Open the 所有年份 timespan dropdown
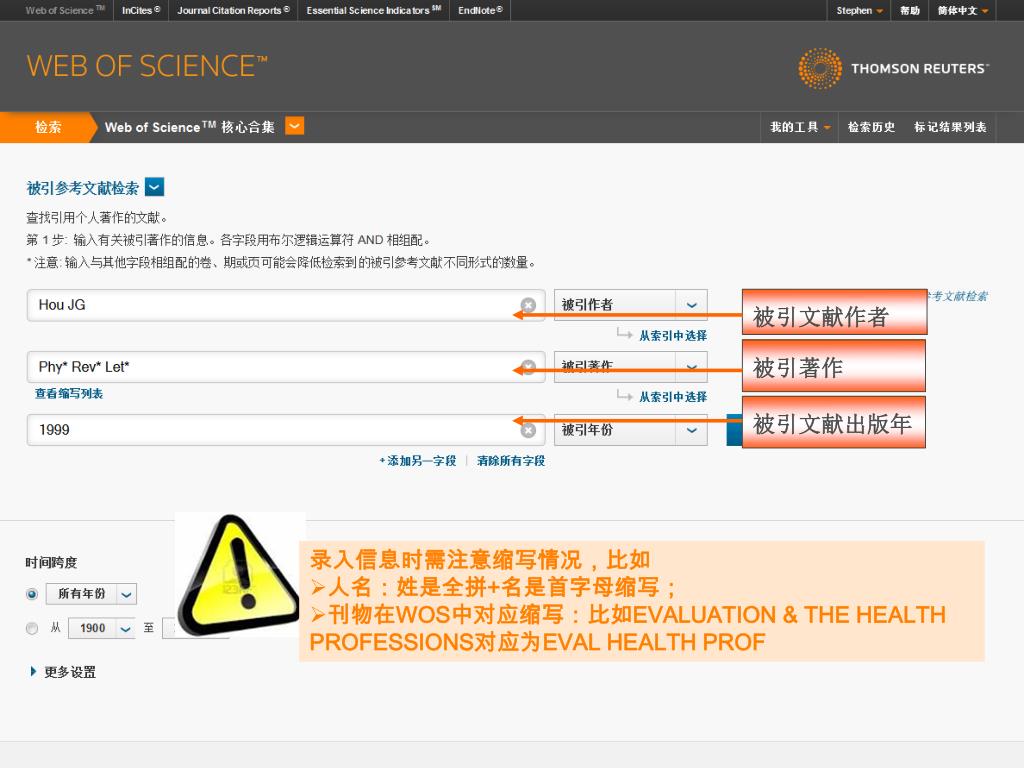This screenshot has height=768, width=1024. [91, 594]
